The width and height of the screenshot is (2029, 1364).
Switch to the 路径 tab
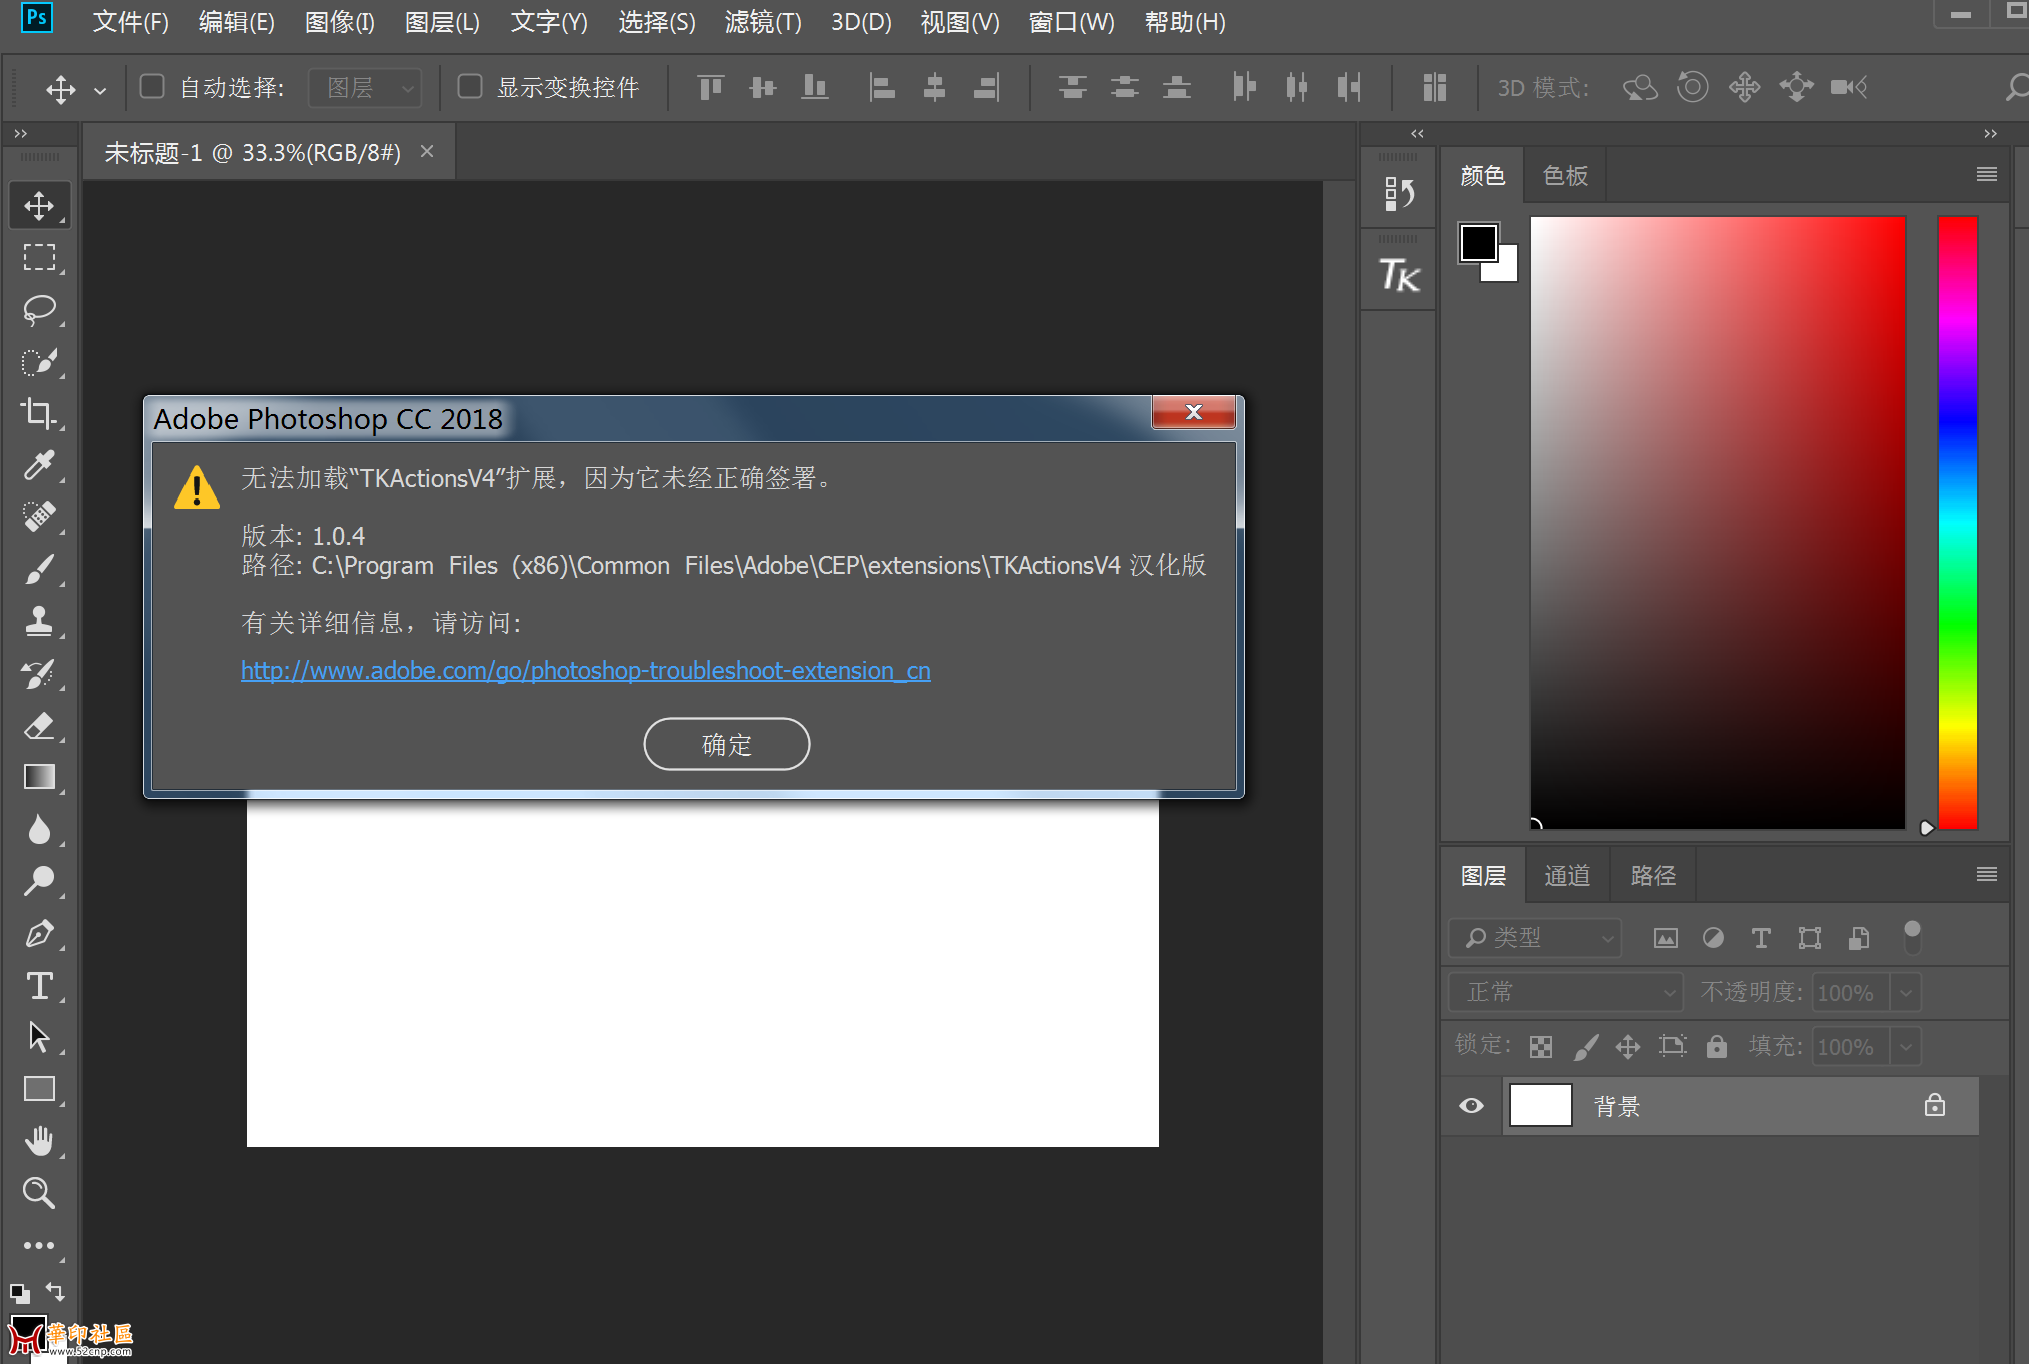[x=1653, y=876]
